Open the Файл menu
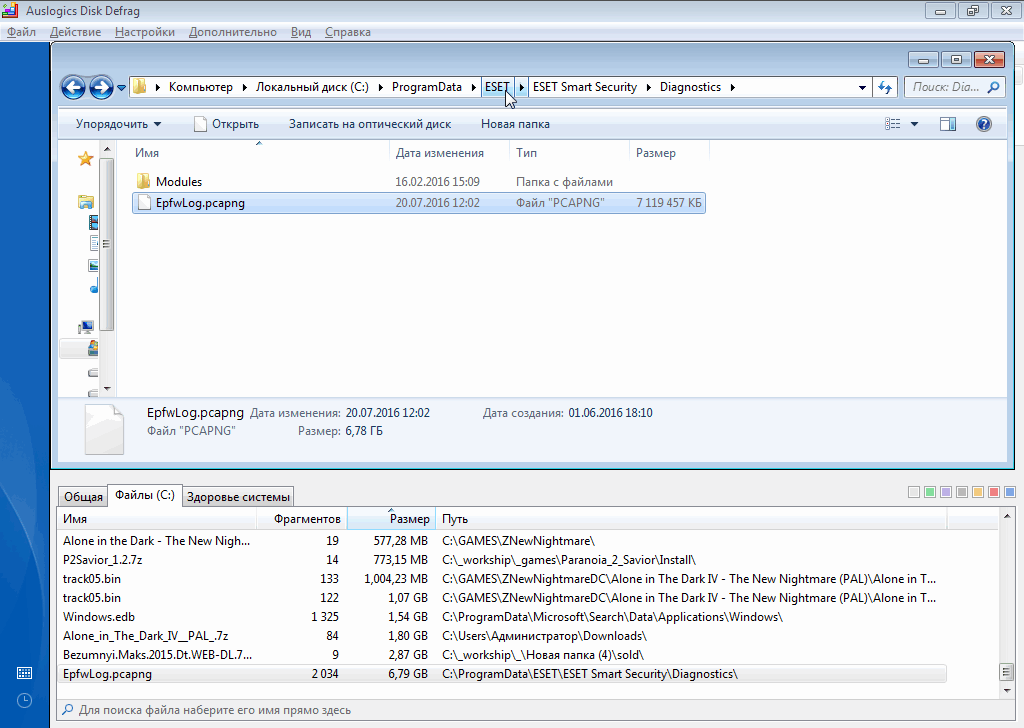The image size is (1024, 728). coord(22,32)
